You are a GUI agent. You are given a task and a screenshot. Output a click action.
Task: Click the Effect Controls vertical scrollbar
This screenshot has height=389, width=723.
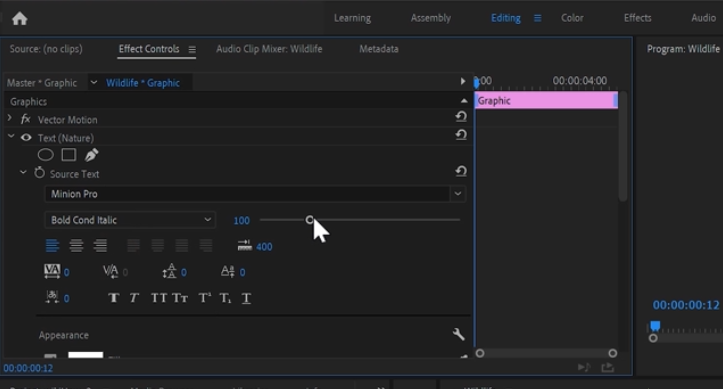click(623, 147)
